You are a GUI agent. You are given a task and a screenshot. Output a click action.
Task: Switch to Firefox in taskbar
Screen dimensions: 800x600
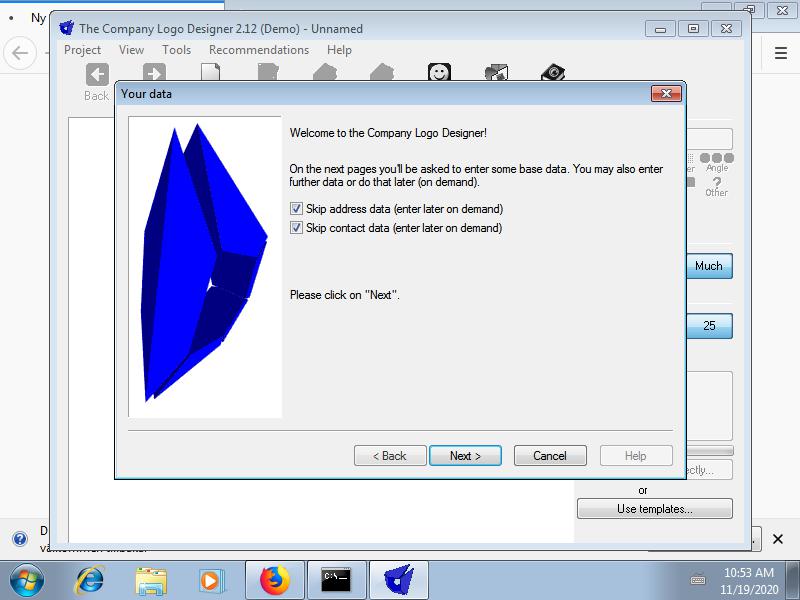[275, 581]
